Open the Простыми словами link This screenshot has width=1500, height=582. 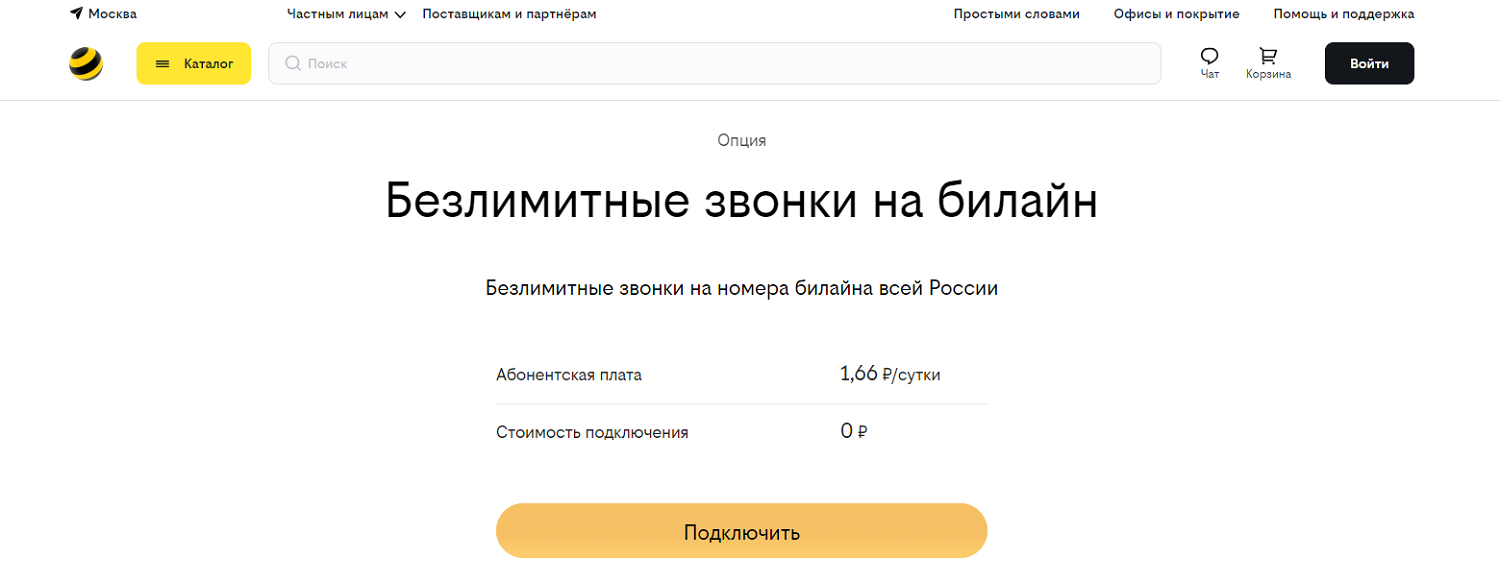click(x=1016, y=14)
